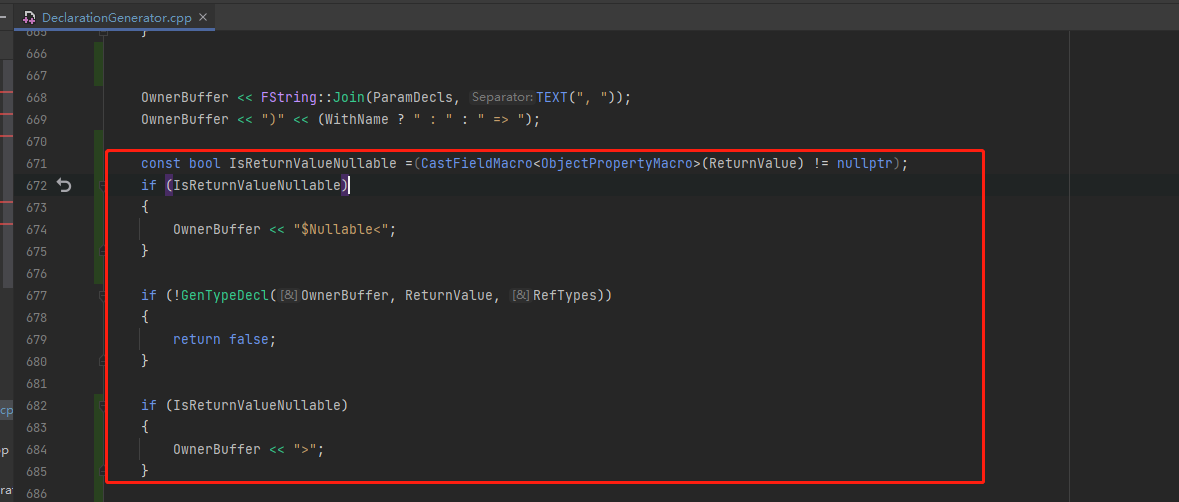Click line number 684 in the gutter
The image size is (1179, 502).
click(36, 450)
